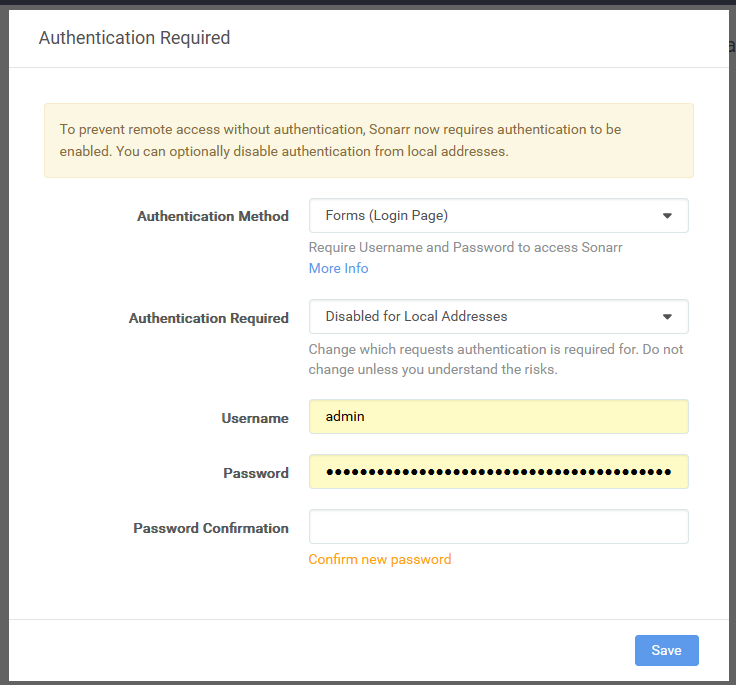Open the Authentication Required dropdown
This screenshot has height=685, width=736.
pos(498,316)
